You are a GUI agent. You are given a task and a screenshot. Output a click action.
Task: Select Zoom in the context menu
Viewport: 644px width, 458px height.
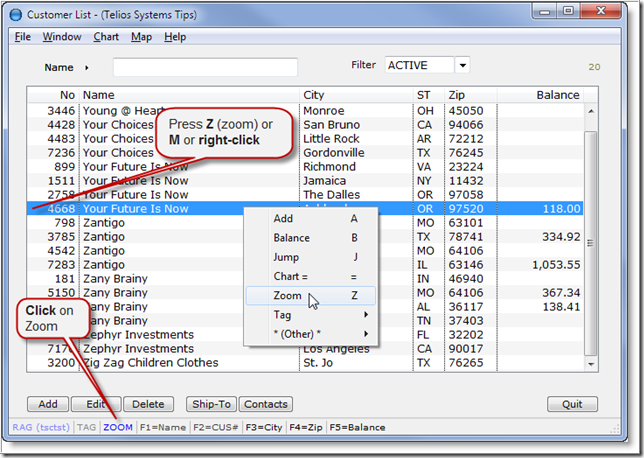(287, 296)
